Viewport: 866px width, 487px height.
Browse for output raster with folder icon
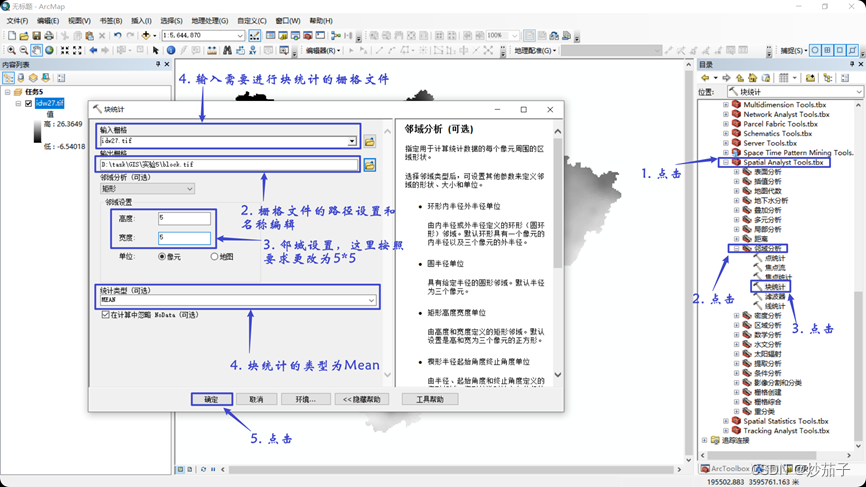point(369,165)
